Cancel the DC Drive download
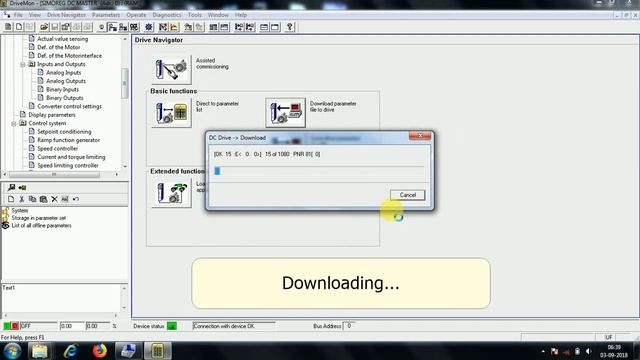Viewport: 640px width, 360px height. click(x=407, y=195)
